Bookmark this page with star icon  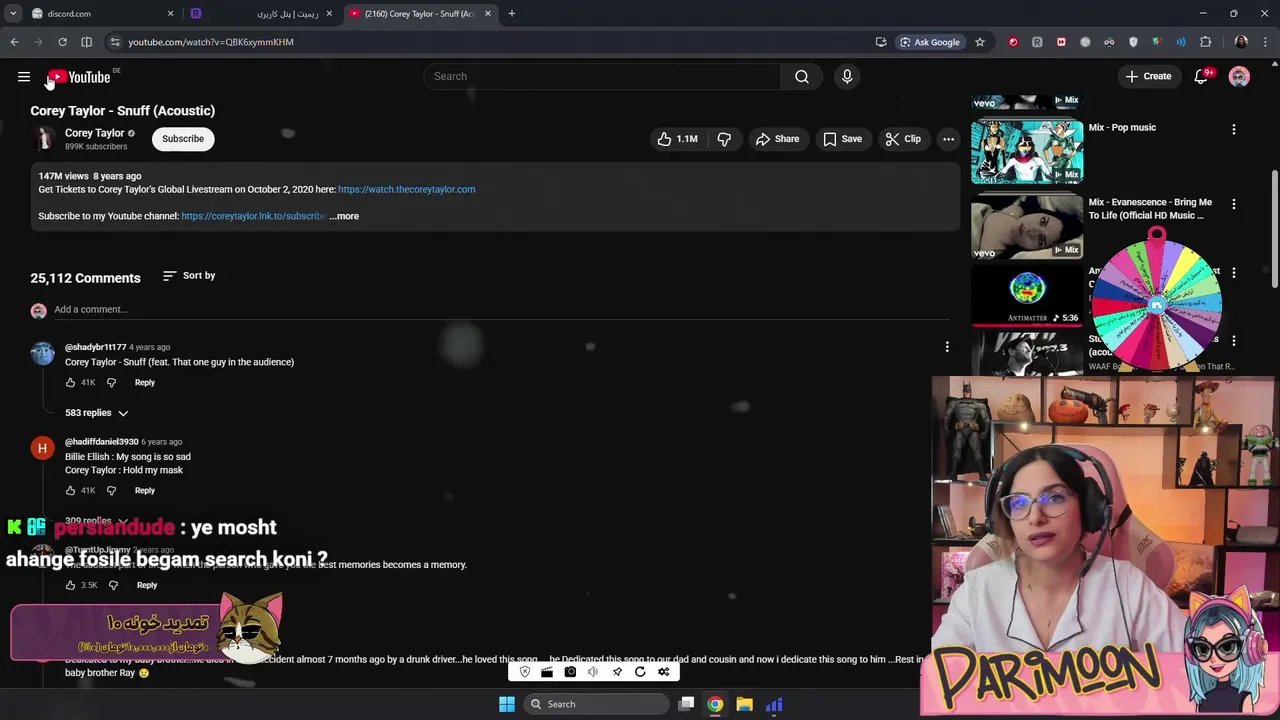980,42
